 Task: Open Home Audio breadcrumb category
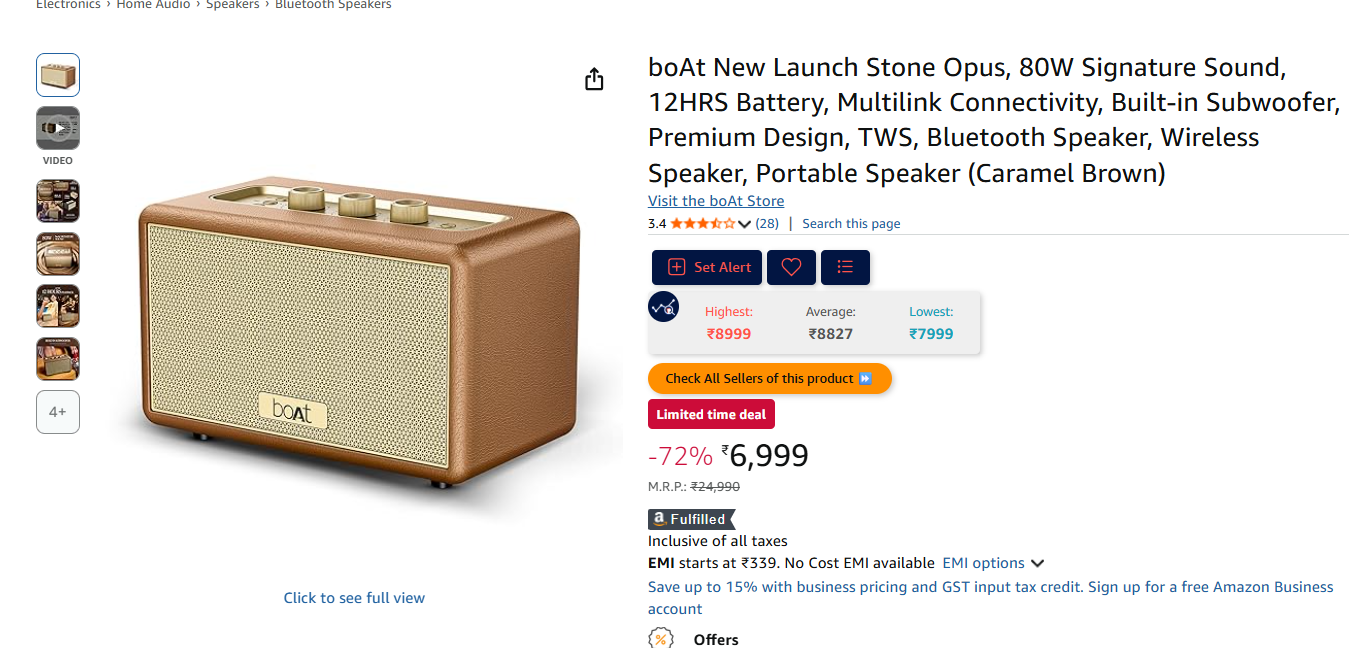pyautogui.click(x=153, y=5)
